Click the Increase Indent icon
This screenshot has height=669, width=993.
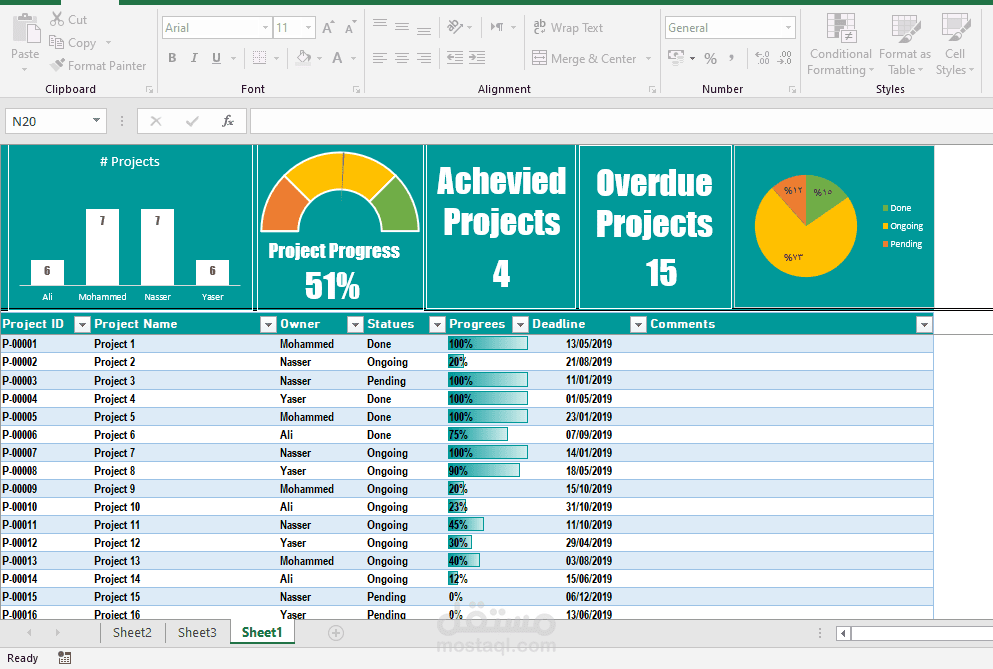[x=478, y=59]
